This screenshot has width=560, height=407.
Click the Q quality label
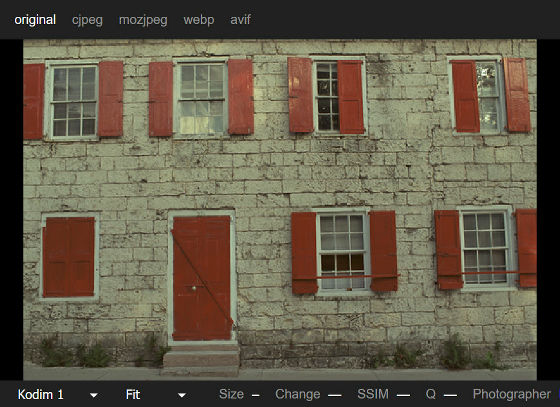click(430, 394)
